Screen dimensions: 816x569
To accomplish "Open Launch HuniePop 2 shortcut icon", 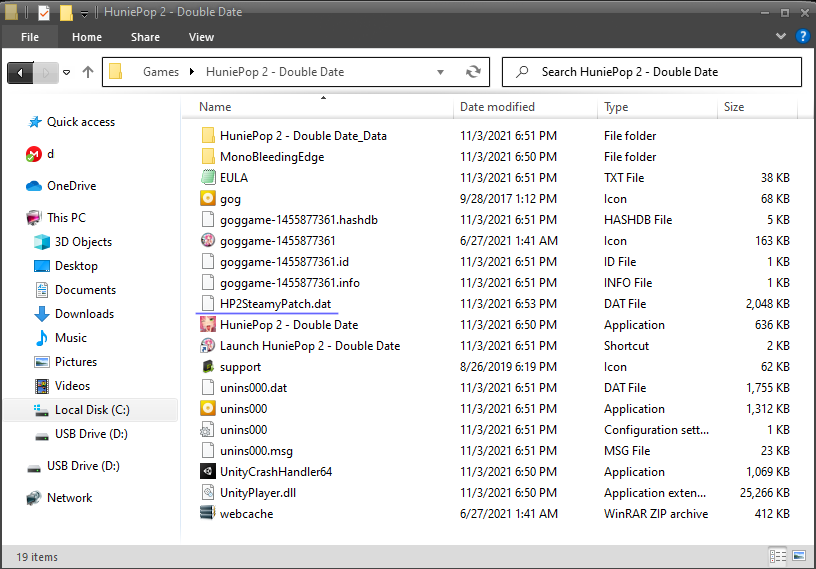I will [x=208, y=346].
